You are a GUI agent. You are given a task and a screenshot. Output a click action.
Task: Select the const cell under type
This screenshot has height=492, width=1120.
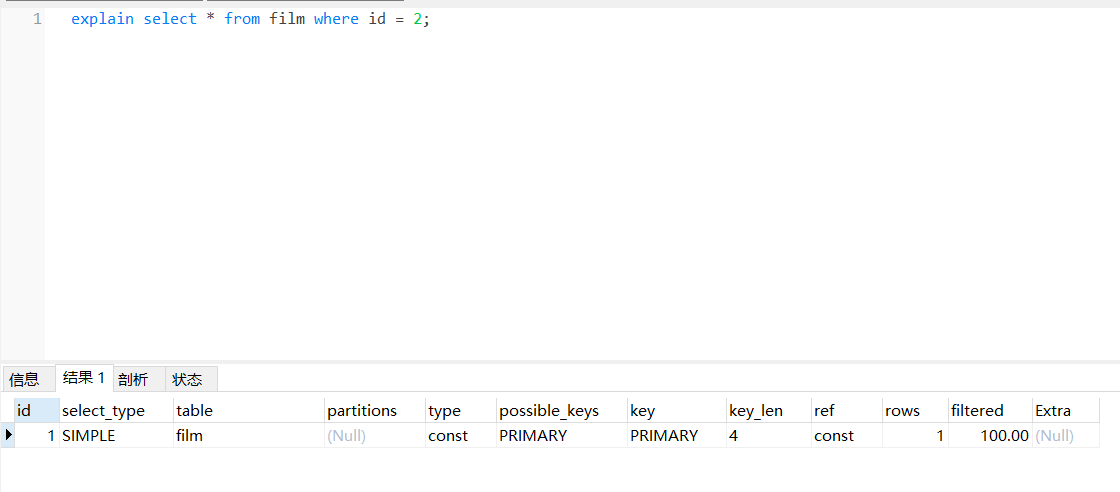tap(461, 436)
